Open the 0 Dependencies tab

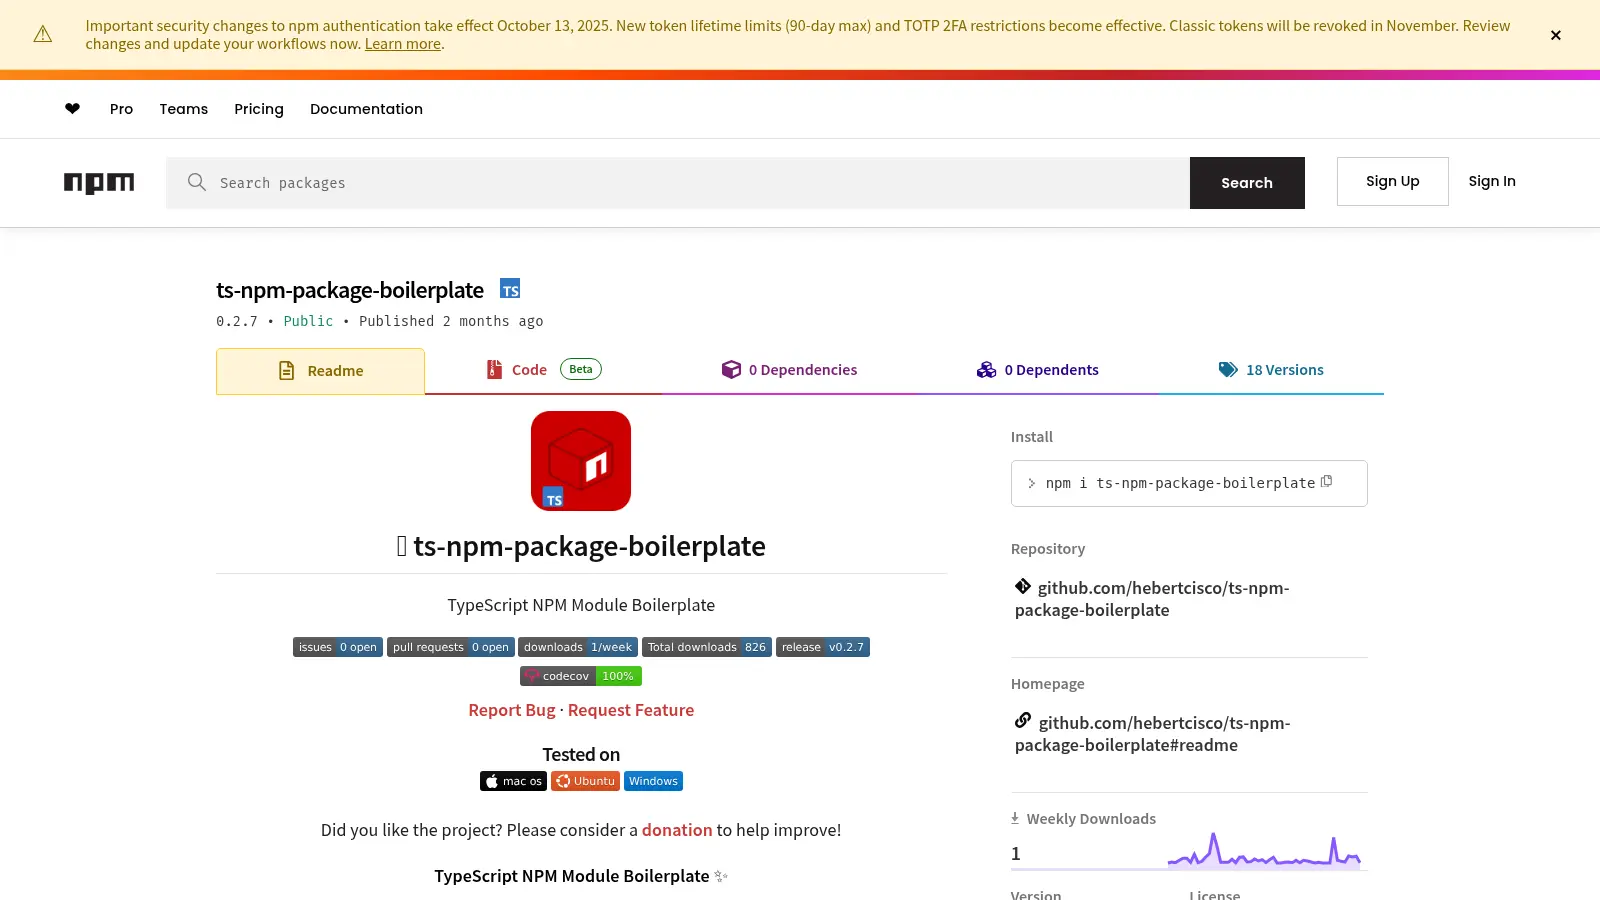[x=789, y=370]
